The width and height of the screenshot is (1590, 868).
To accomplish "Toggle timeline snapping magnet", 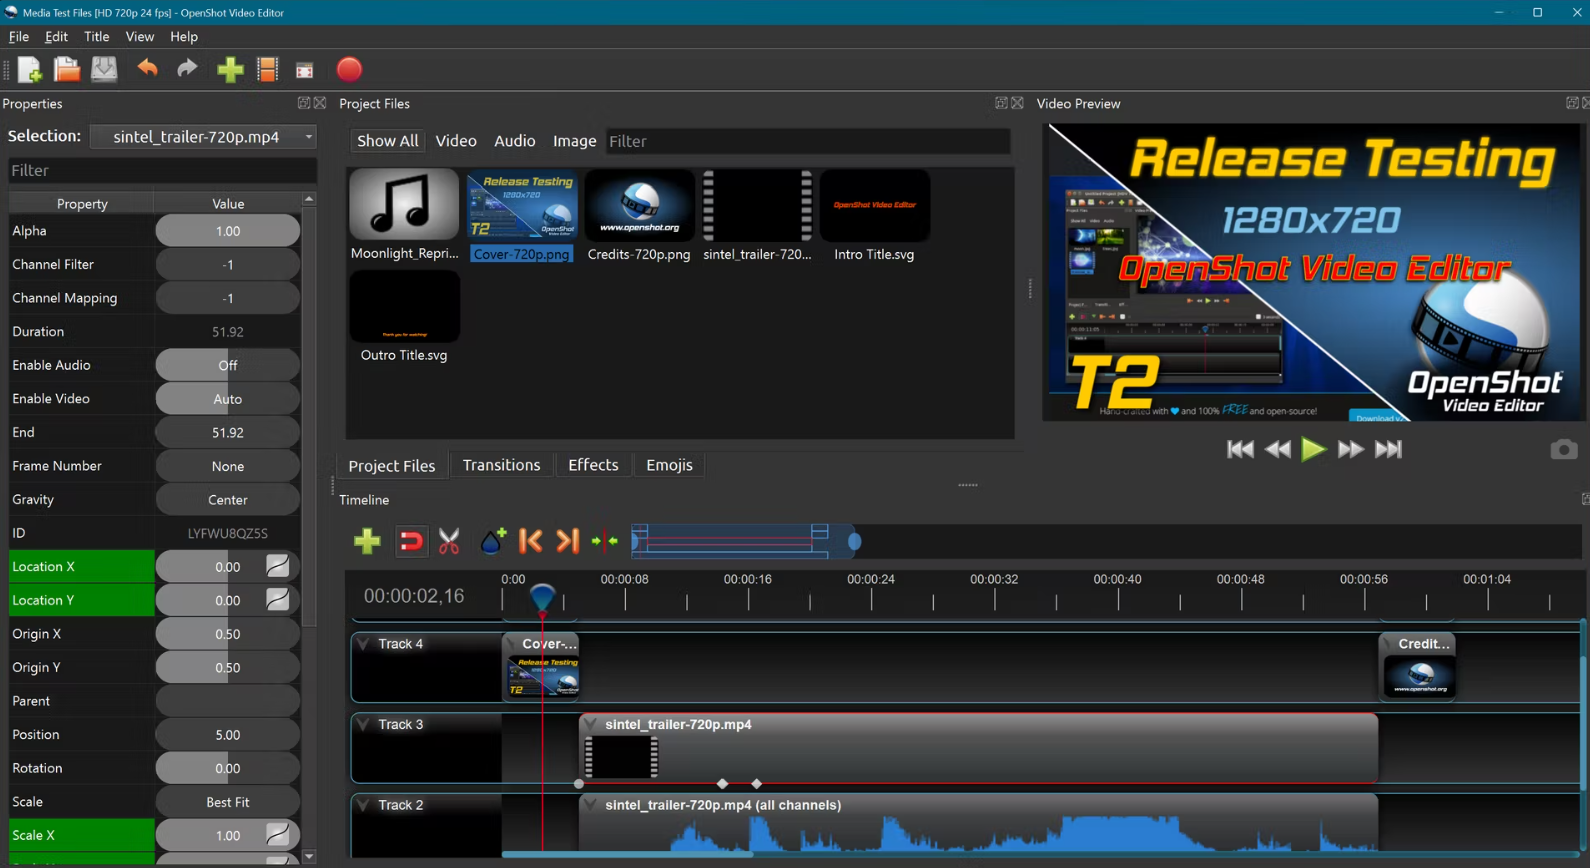I will tap(410, 541).
